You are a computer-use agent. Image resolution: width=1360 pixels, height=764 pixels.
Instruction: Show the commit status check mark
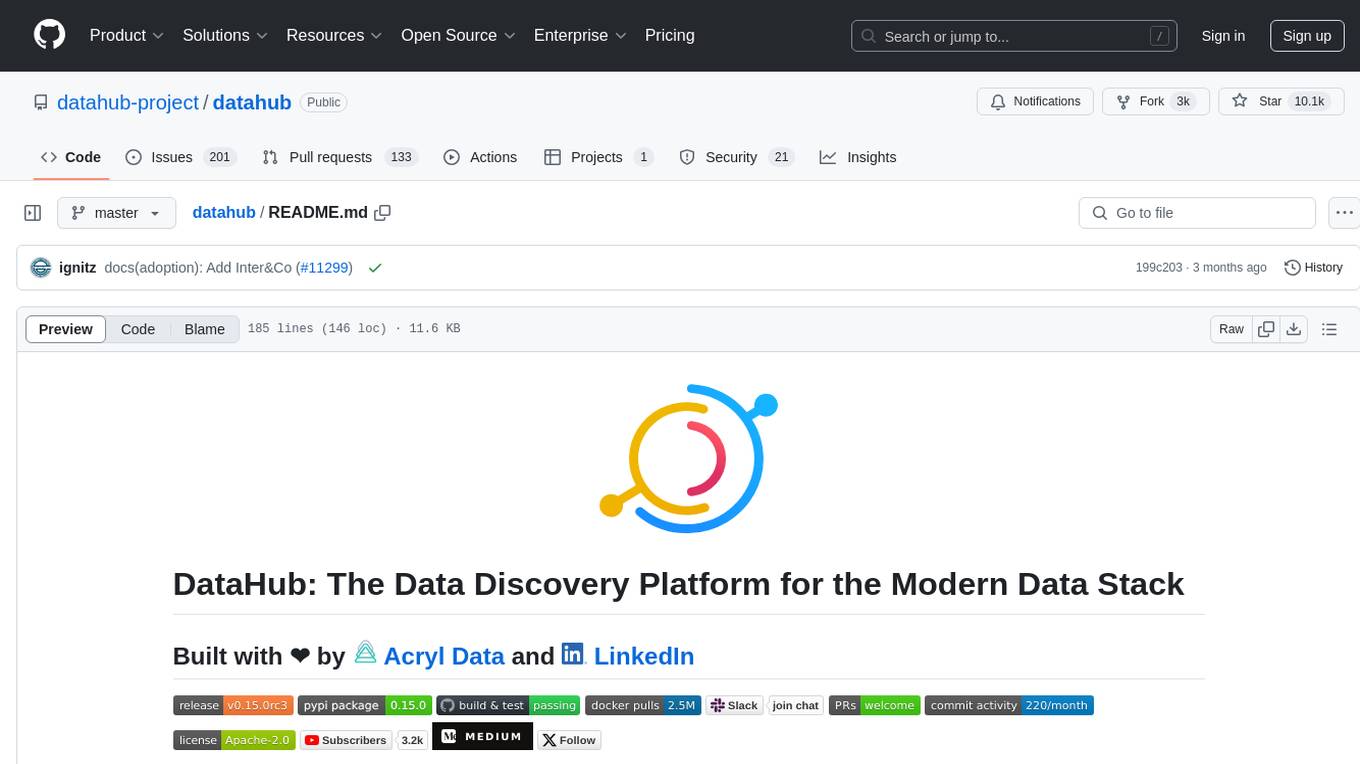click(x=375, y=268)
